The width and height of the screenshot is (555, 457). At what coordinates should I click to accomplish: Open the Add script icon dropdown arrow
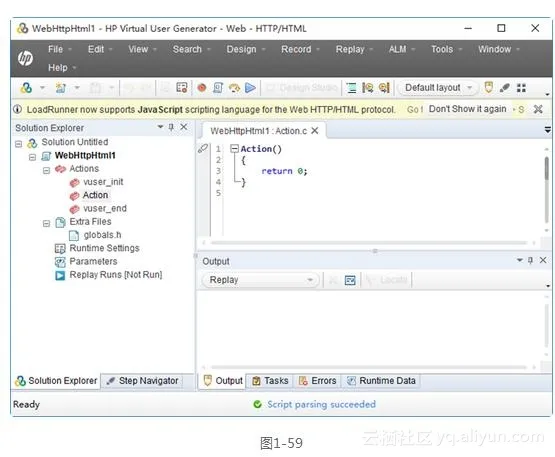click(x=77, y=87)
